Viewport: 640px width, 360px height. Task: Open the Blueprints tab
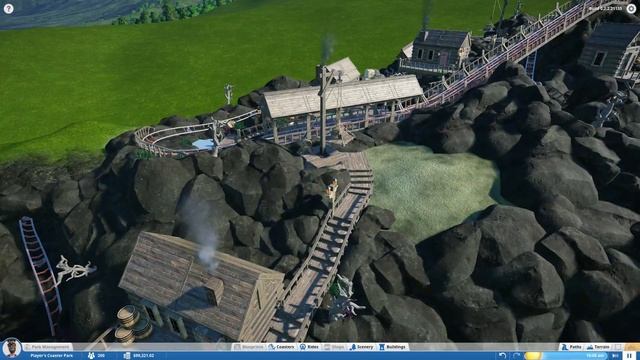(x=248, y=347)
